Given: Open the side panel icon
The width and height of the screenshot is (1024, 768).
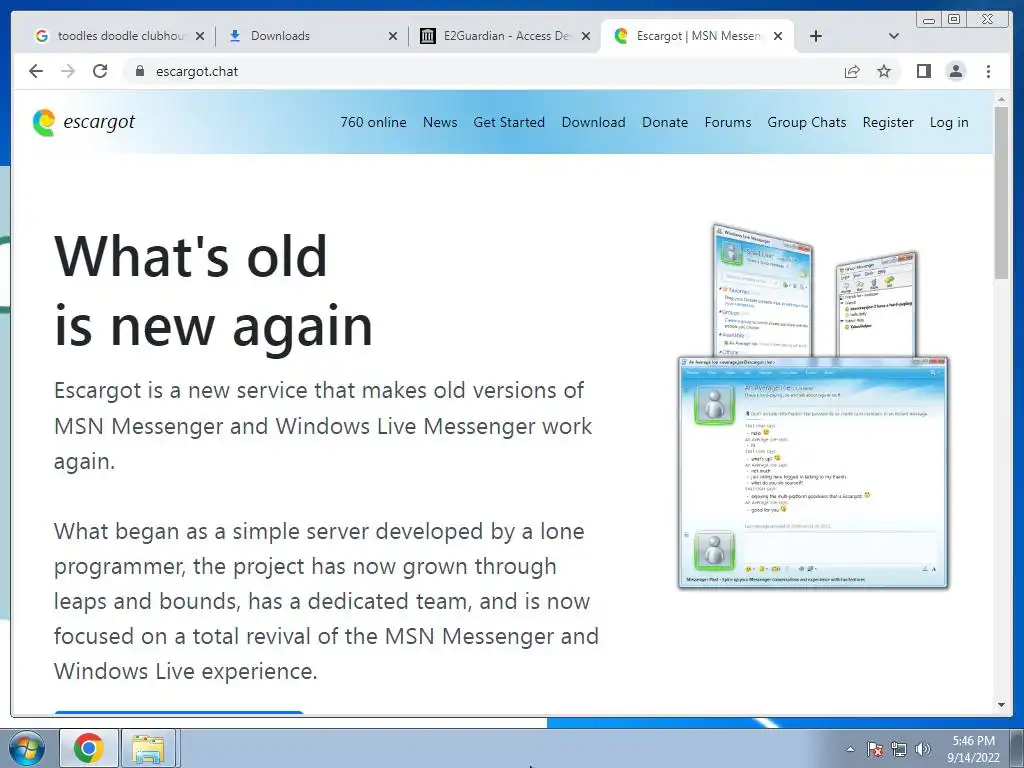Looking at the screenshot, I should [x=923, y=71].
